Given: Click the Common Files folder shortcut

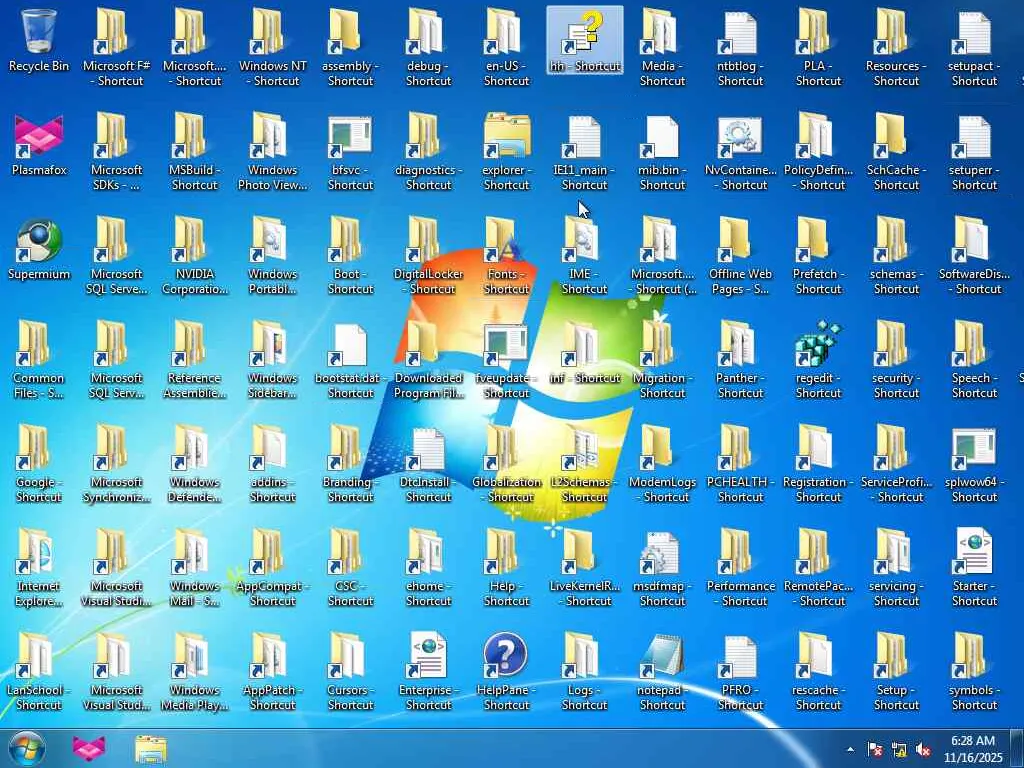Looking at the screenshot, I should point(39,360).
